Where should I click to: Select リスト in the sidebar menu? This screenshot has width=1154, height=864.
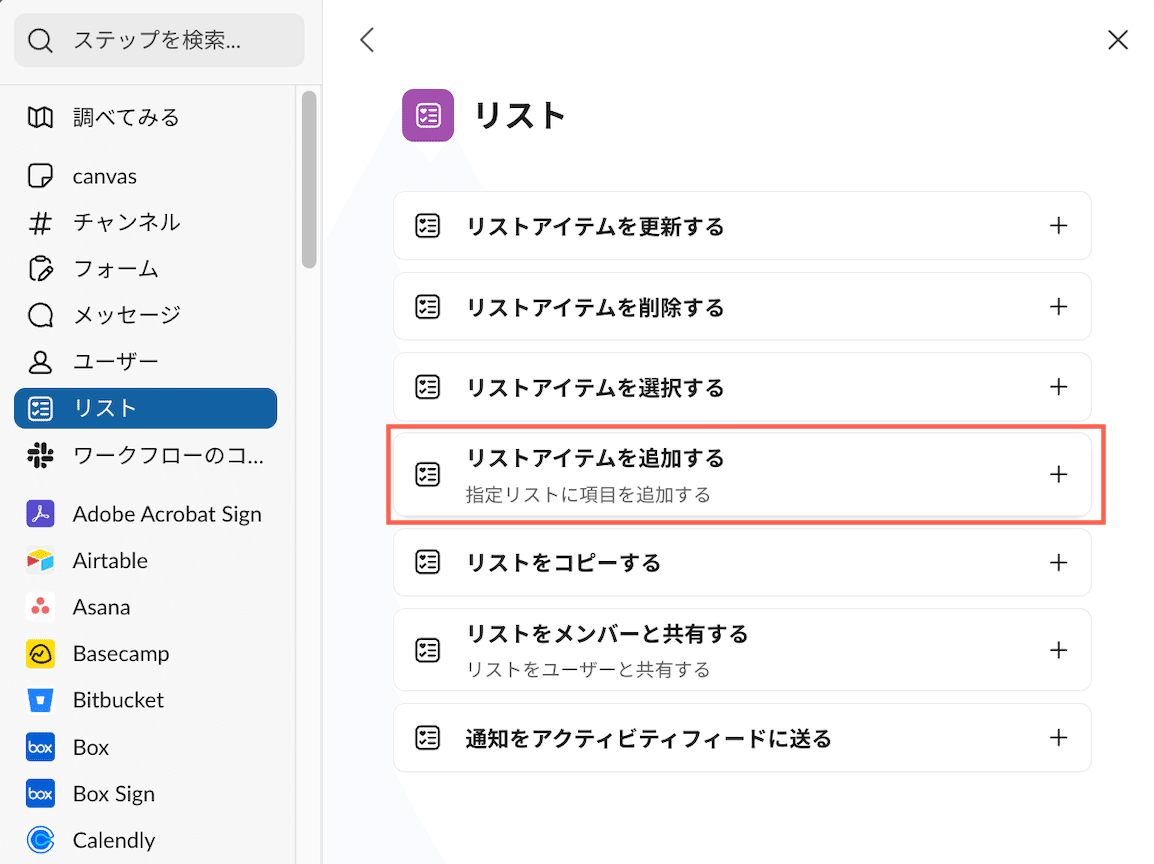(x=145, y=408)
